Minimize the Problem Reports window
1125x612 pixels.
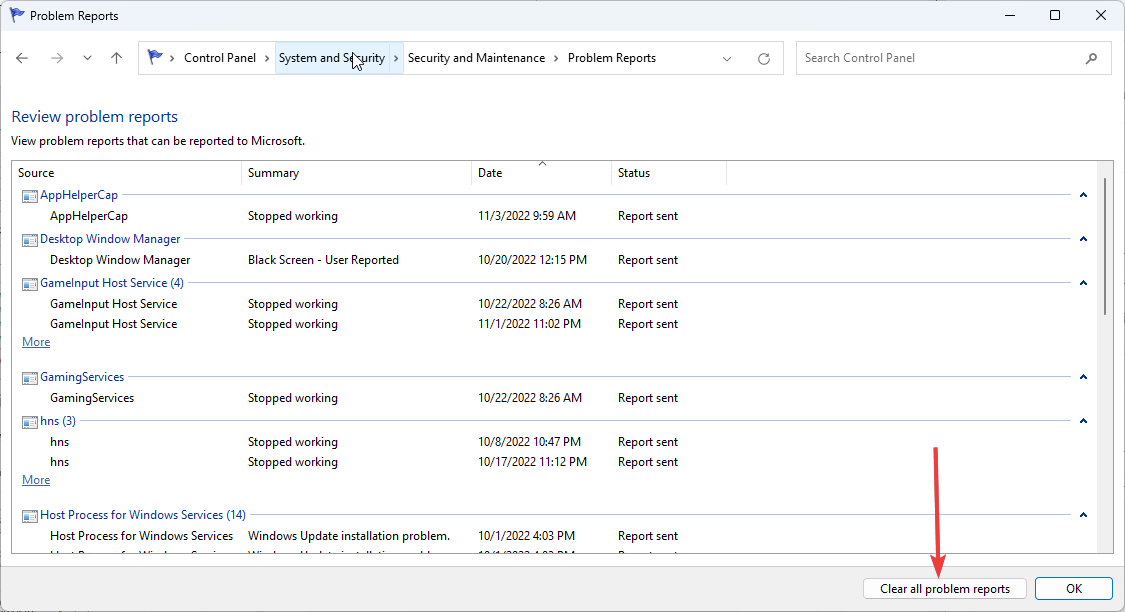(x=1009, y=15)
